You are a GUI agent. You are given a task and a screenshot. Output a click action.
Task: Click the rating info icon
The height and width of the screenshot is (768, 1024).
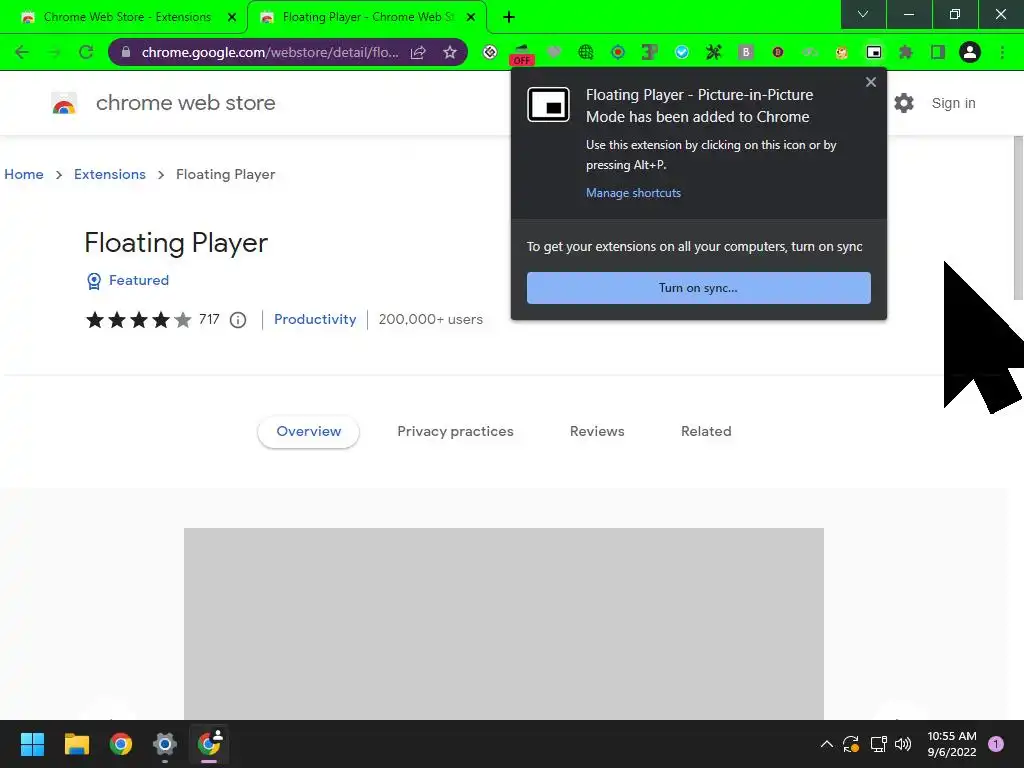pyautogui.click(x=238, y=320)
